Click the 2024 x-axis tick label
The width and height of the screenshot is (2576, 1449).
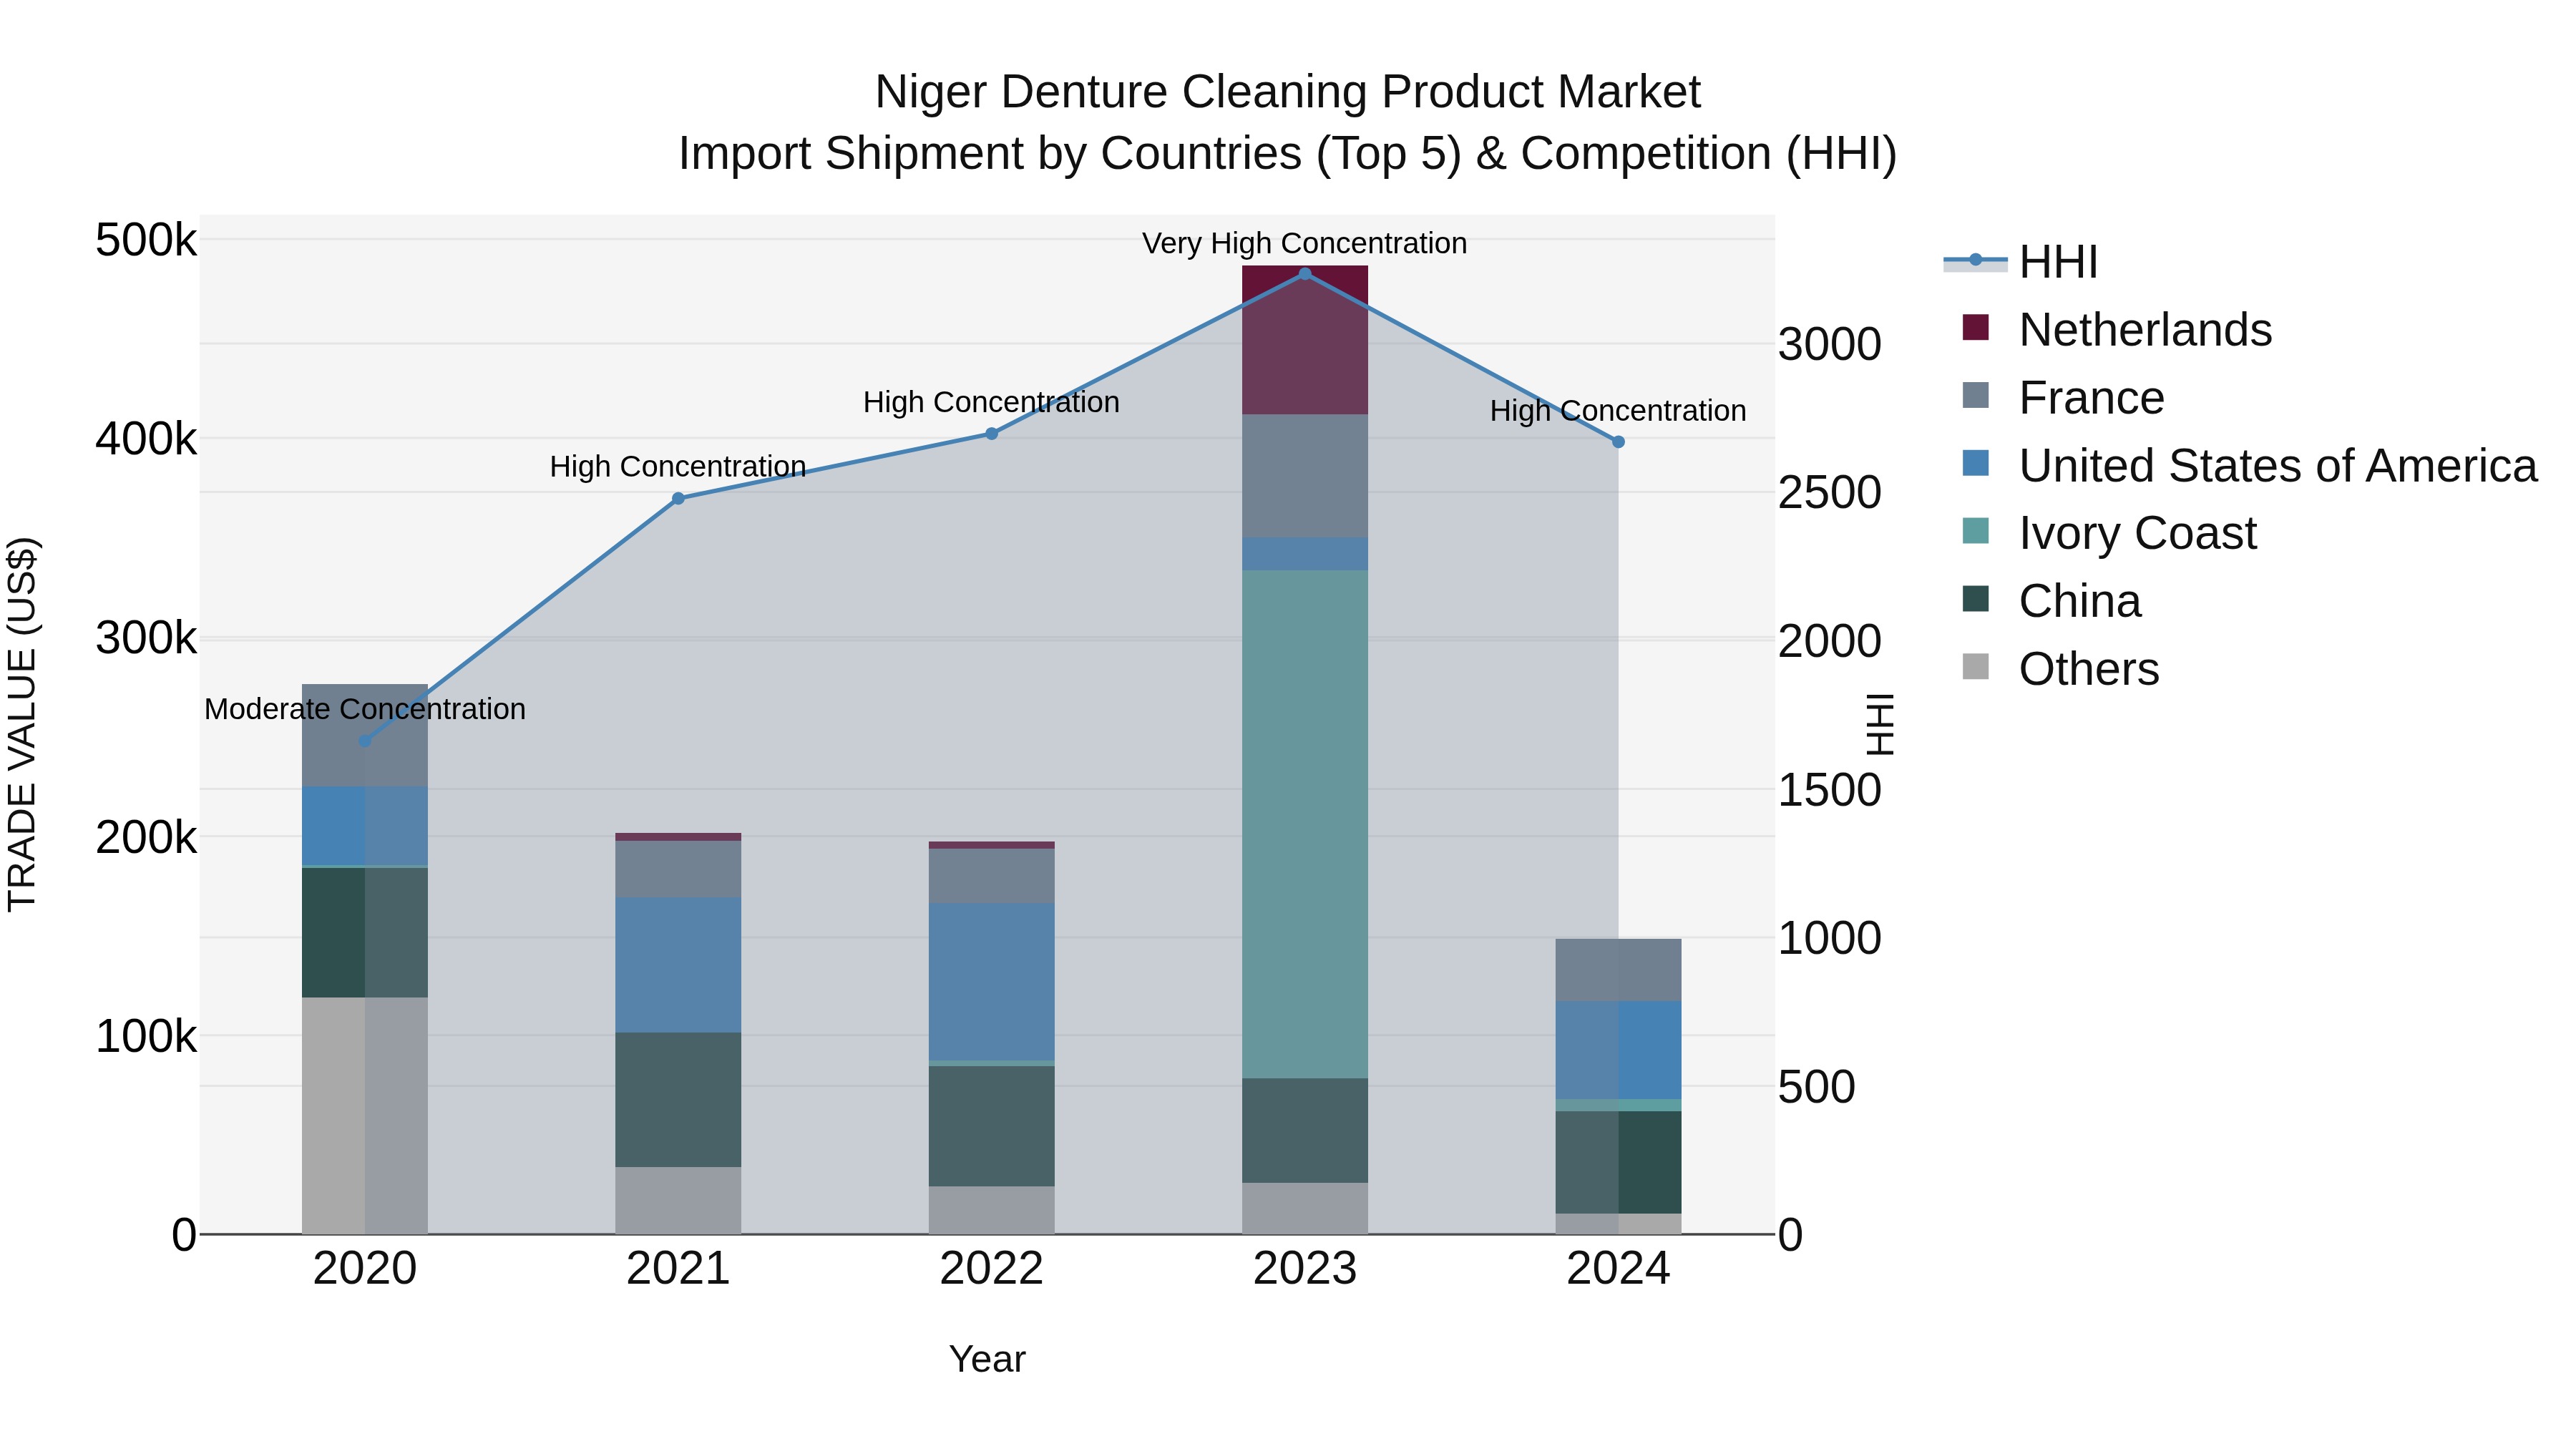(x=1618, y=1269)
